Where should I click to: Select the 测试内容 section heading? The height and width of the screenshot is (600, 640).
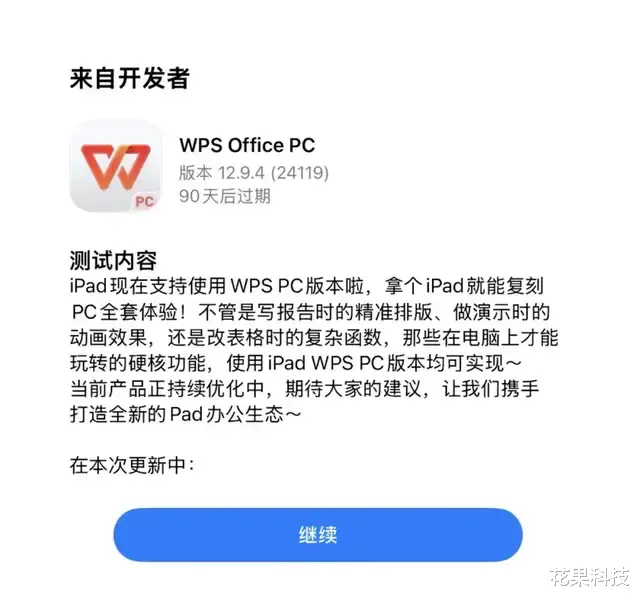click(113, 260)
